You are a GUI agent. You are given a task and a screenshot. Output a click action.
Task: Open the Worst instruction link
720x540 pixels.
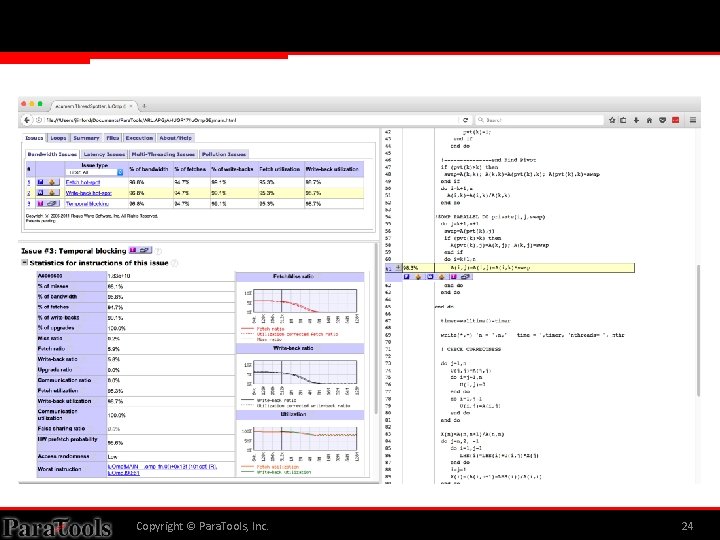click(x=163, y=469)
